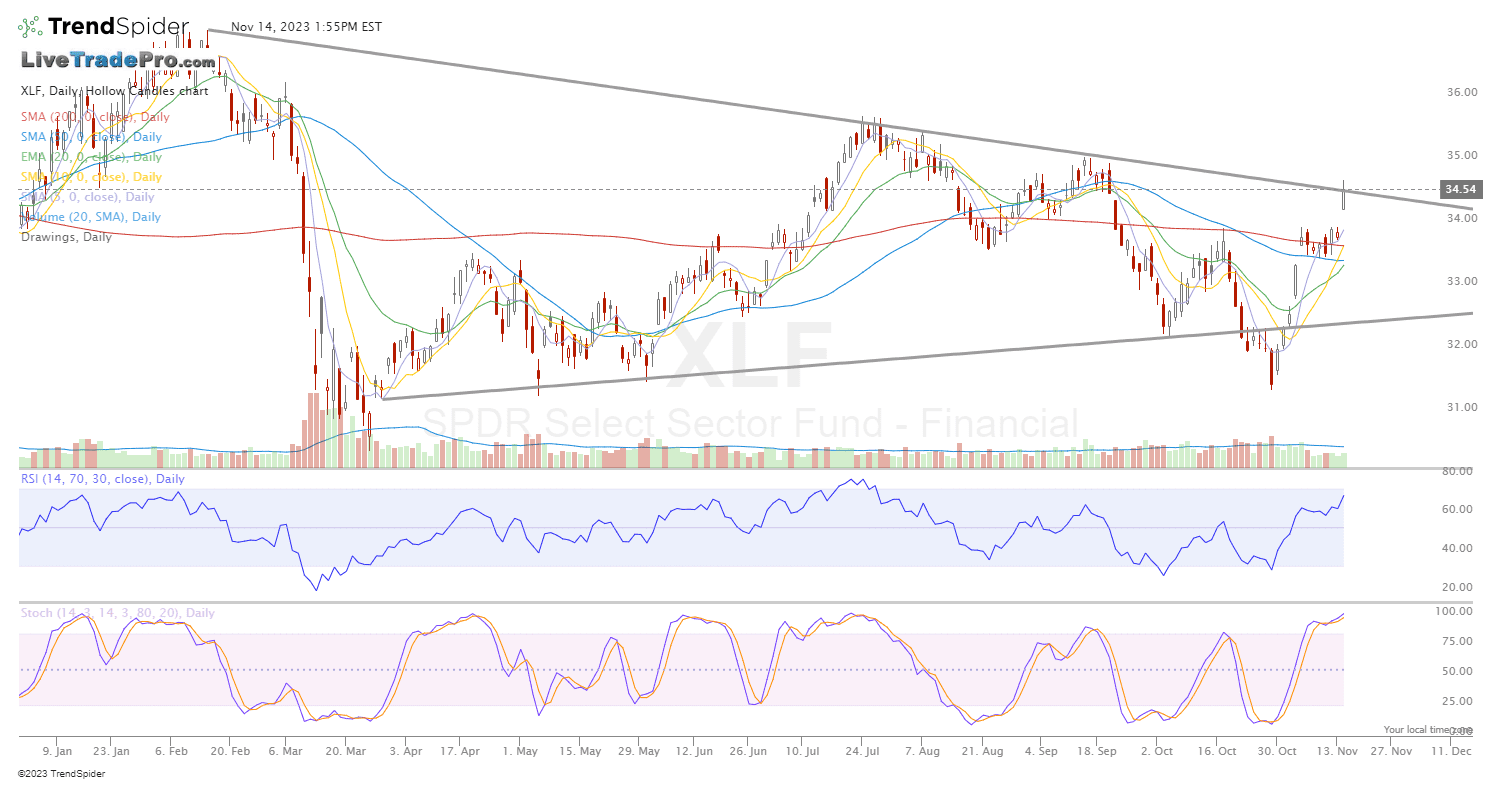Click the current price tag 34.54

coord(1461,189)
